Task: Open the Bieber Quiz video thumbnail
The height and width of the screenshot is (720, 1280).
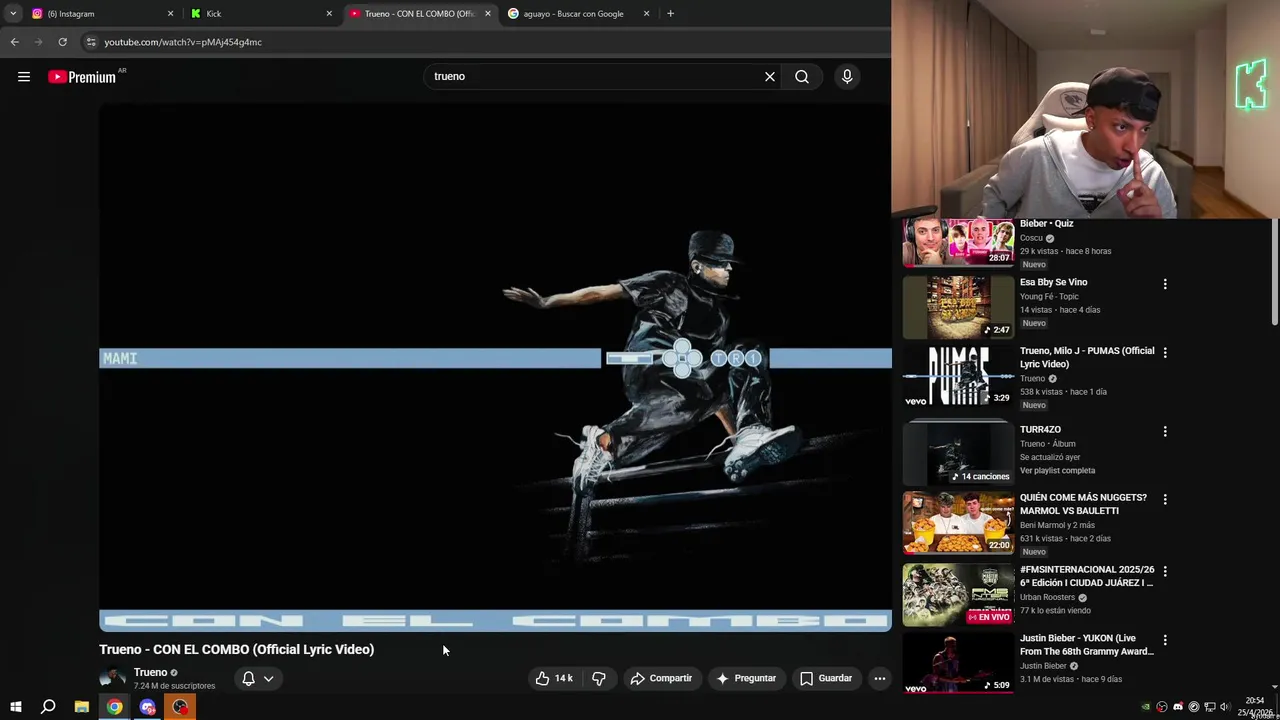Action: [958, 243]
